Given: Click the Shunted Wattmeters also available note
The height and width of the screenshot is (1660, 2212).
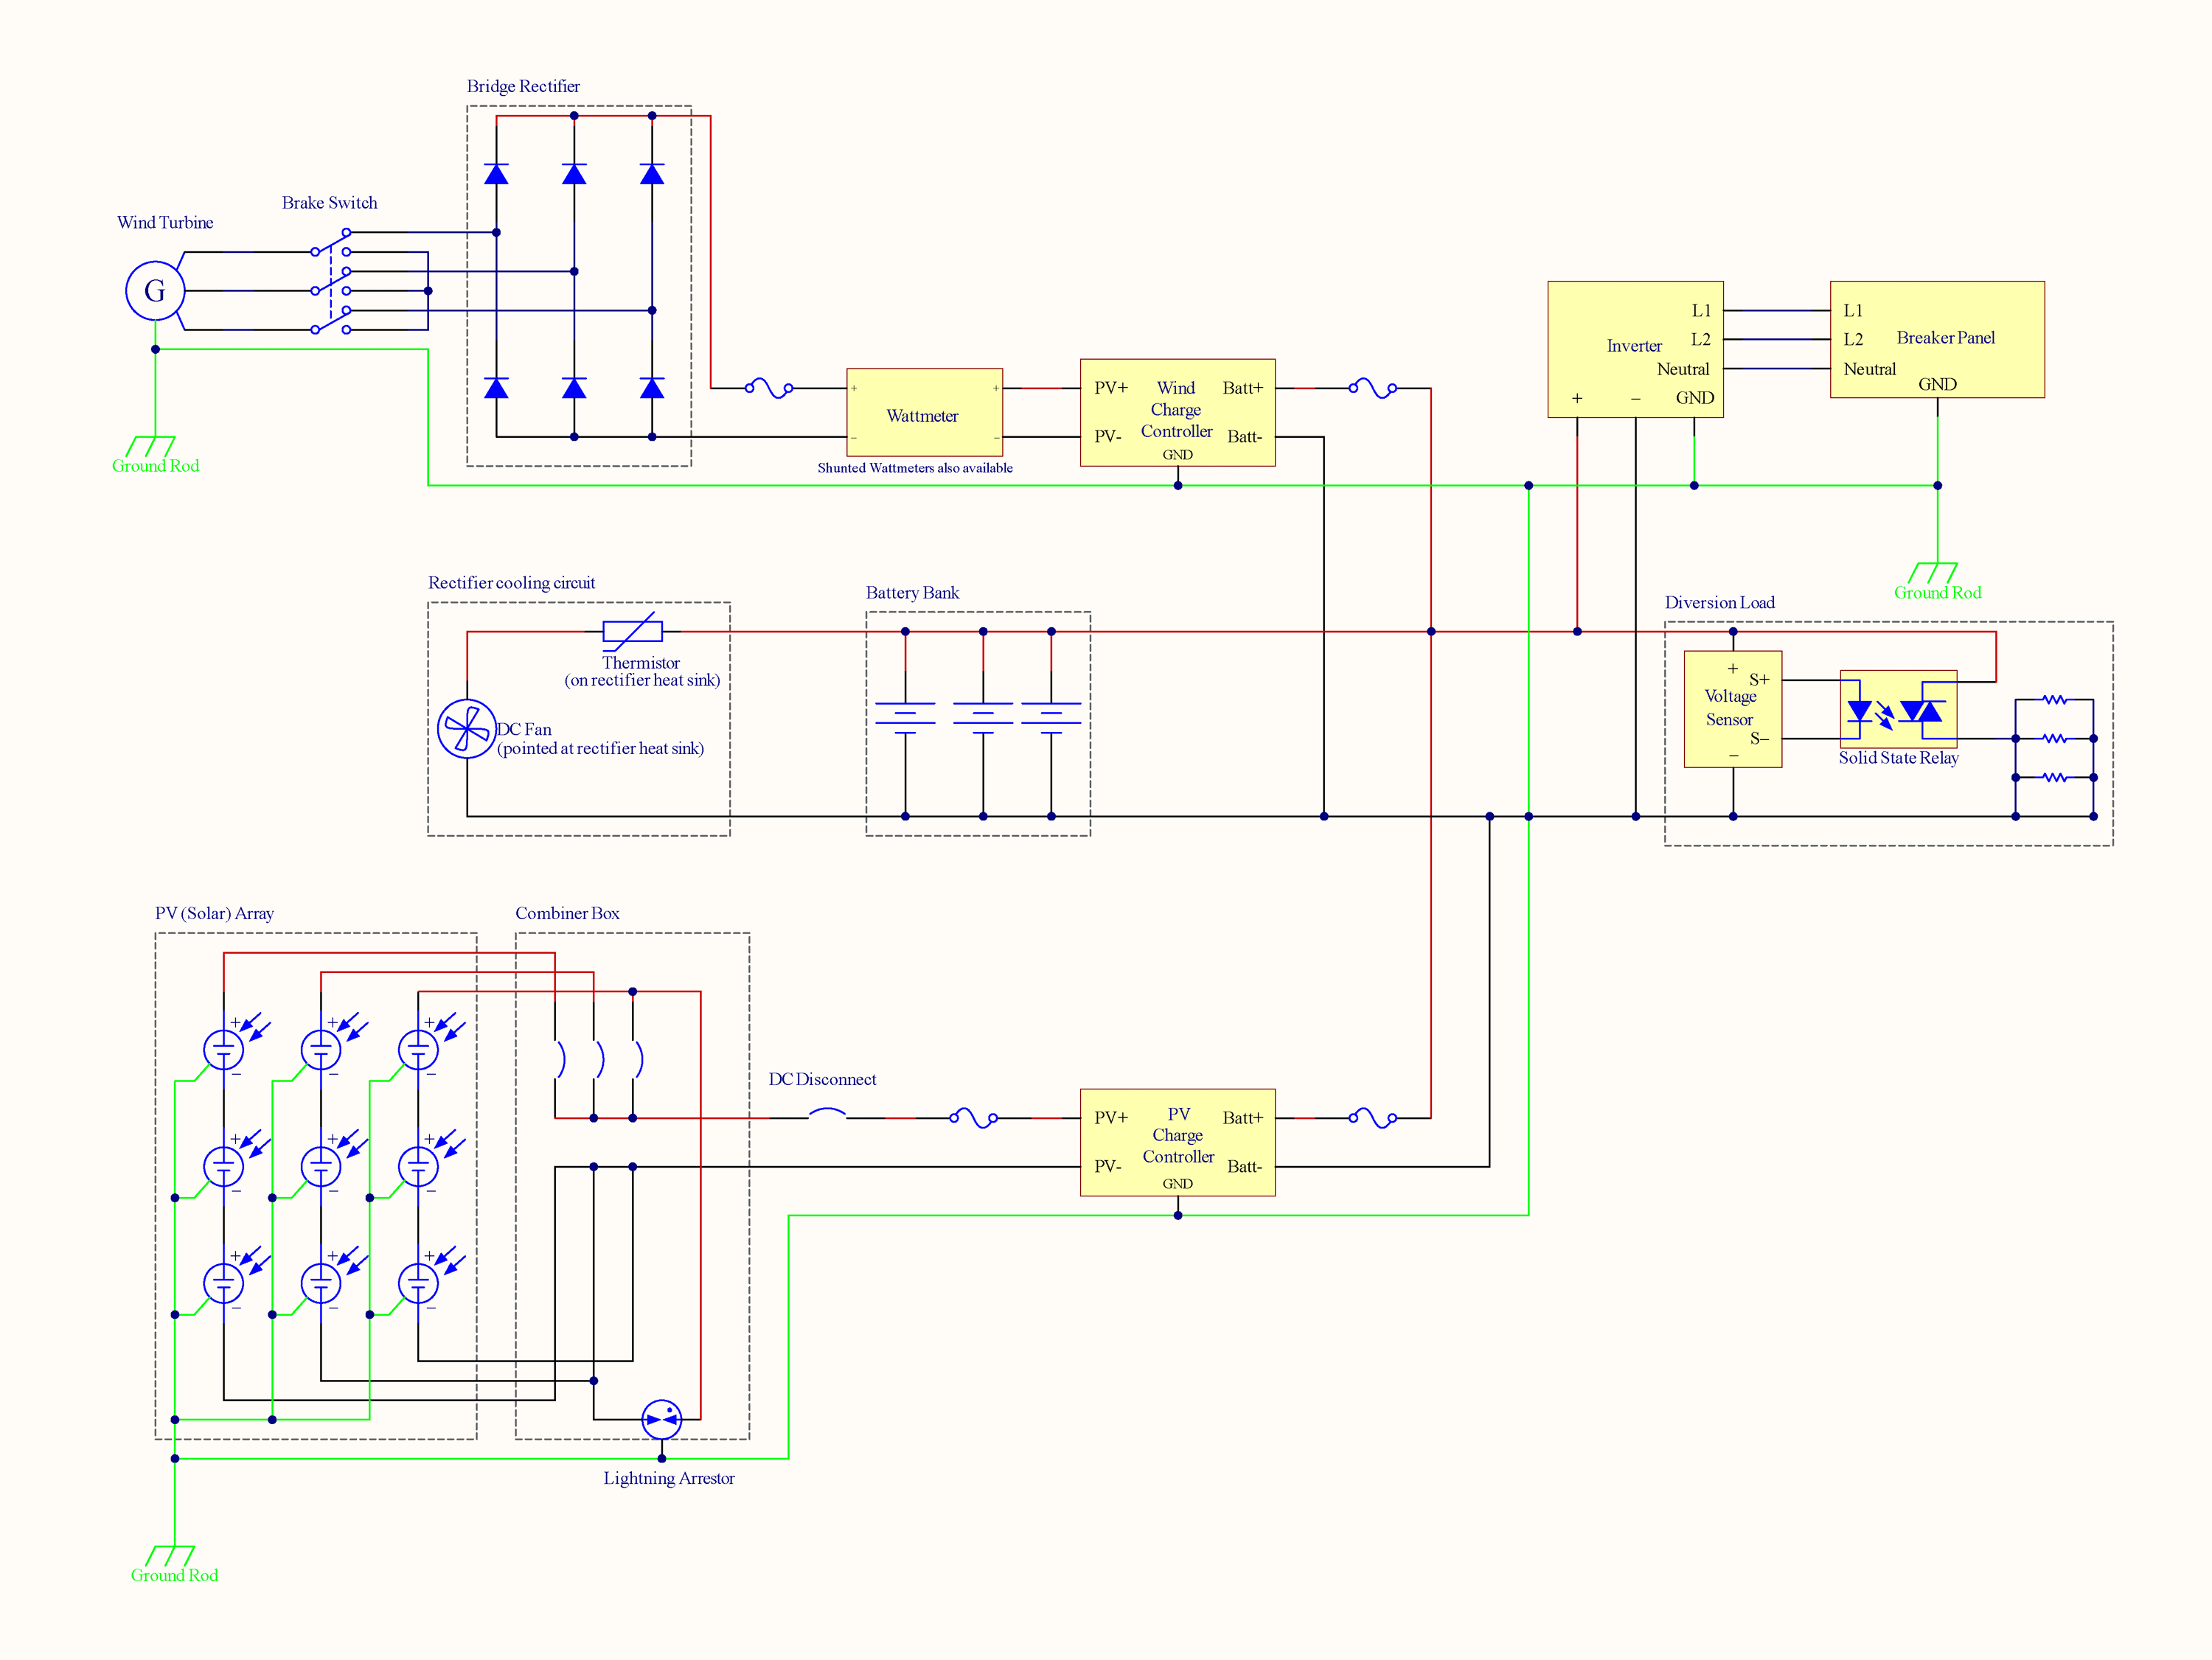Looking at the screenshot, I should [914, 468].
